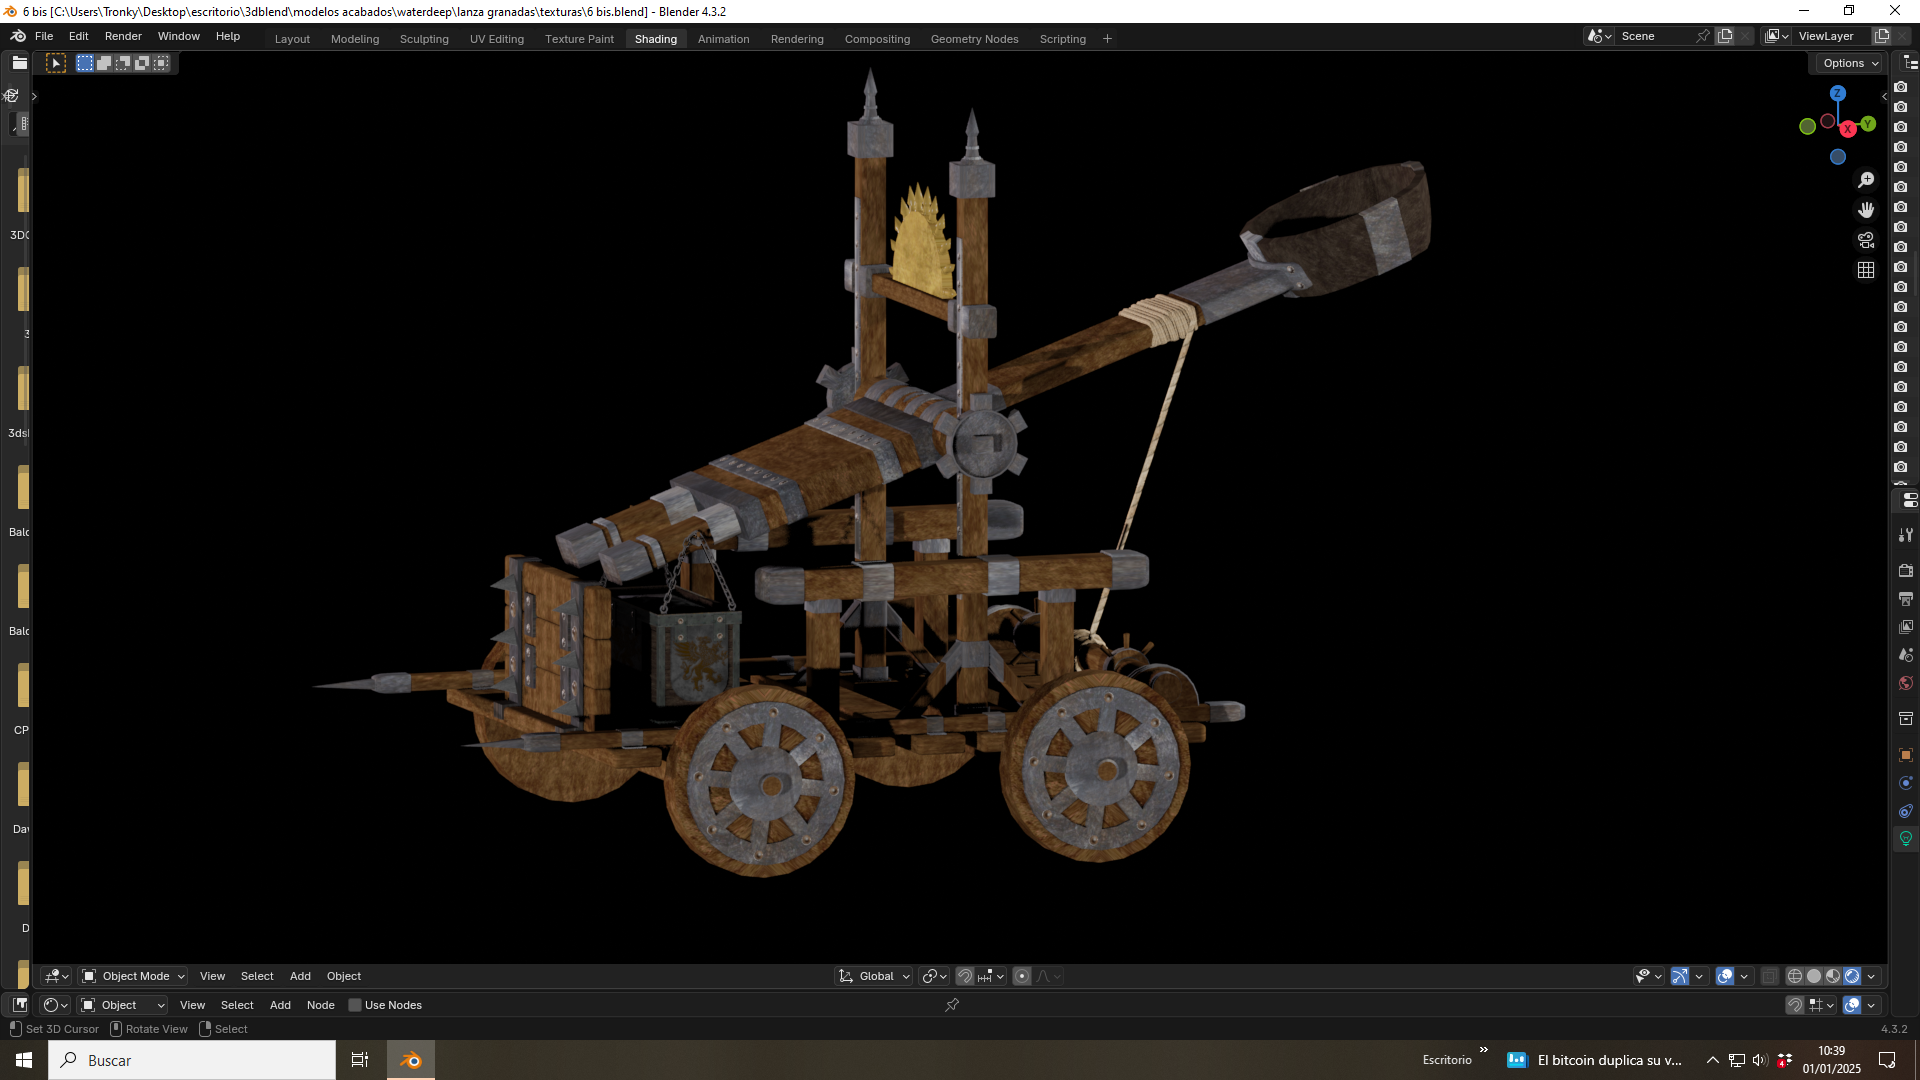The image size is (1920, 1080).
Task: Switch perspective/orthographic grid icon
Action: (x=1866, y=270)
